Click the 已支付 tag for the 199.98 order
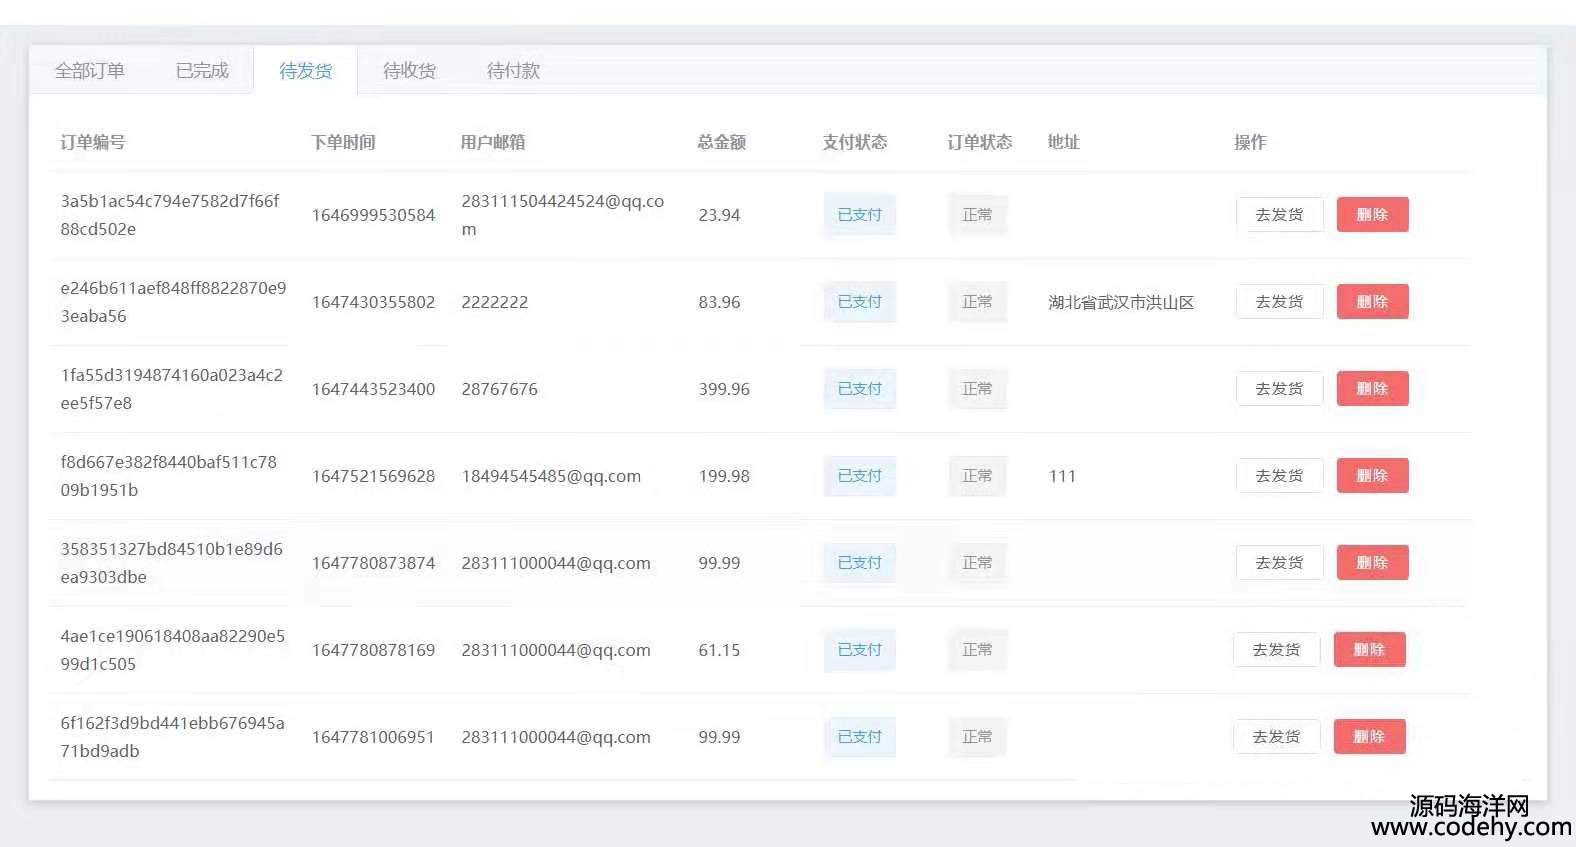The width and height of the screenshot is (1576, 847). point(860,476)
